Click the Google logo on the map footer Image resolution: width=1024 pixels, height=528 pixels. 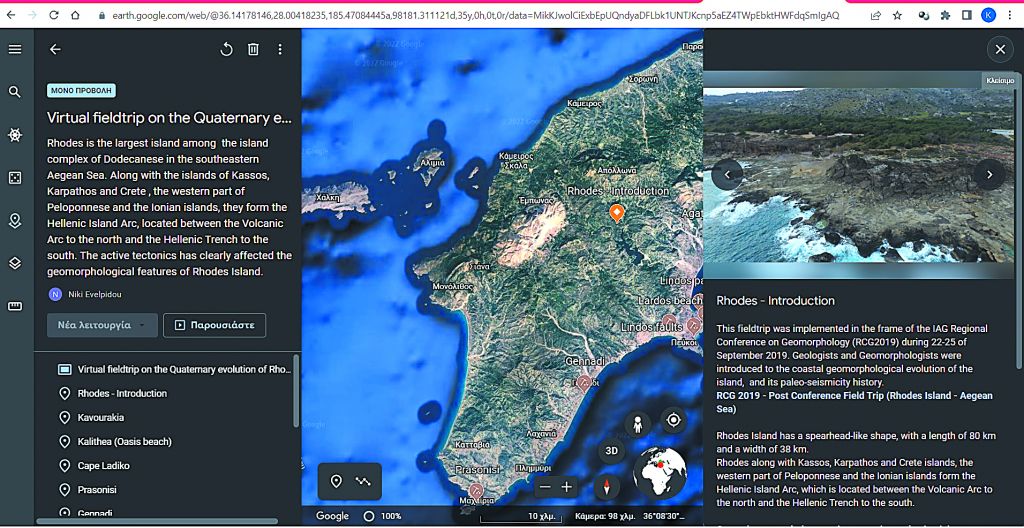point(332,516)
